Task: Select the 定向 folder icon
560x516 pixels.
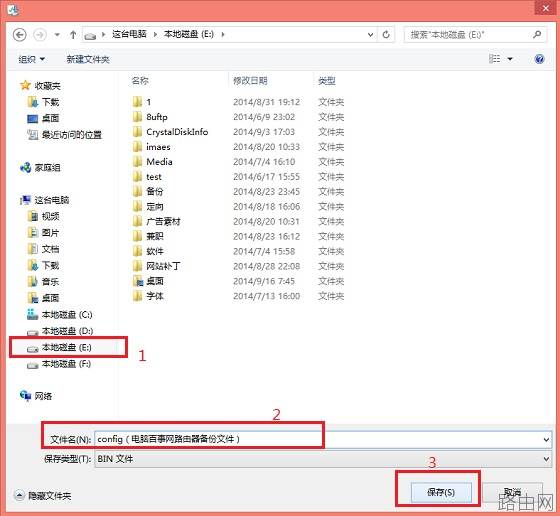Action: pyautogui.click(x=138, y=206)
